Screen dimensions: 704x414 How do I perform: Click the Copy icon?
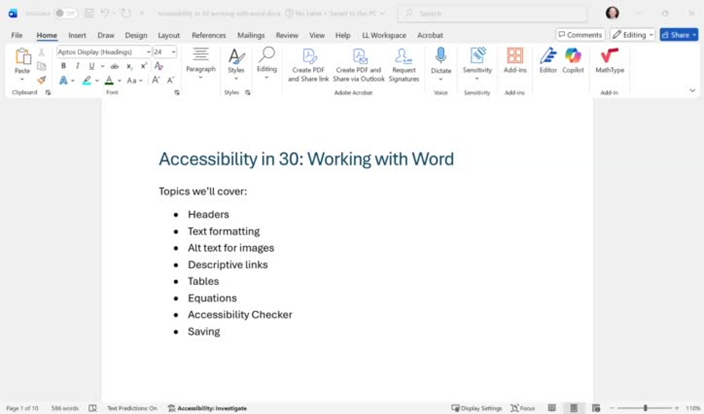click(41, 66)
